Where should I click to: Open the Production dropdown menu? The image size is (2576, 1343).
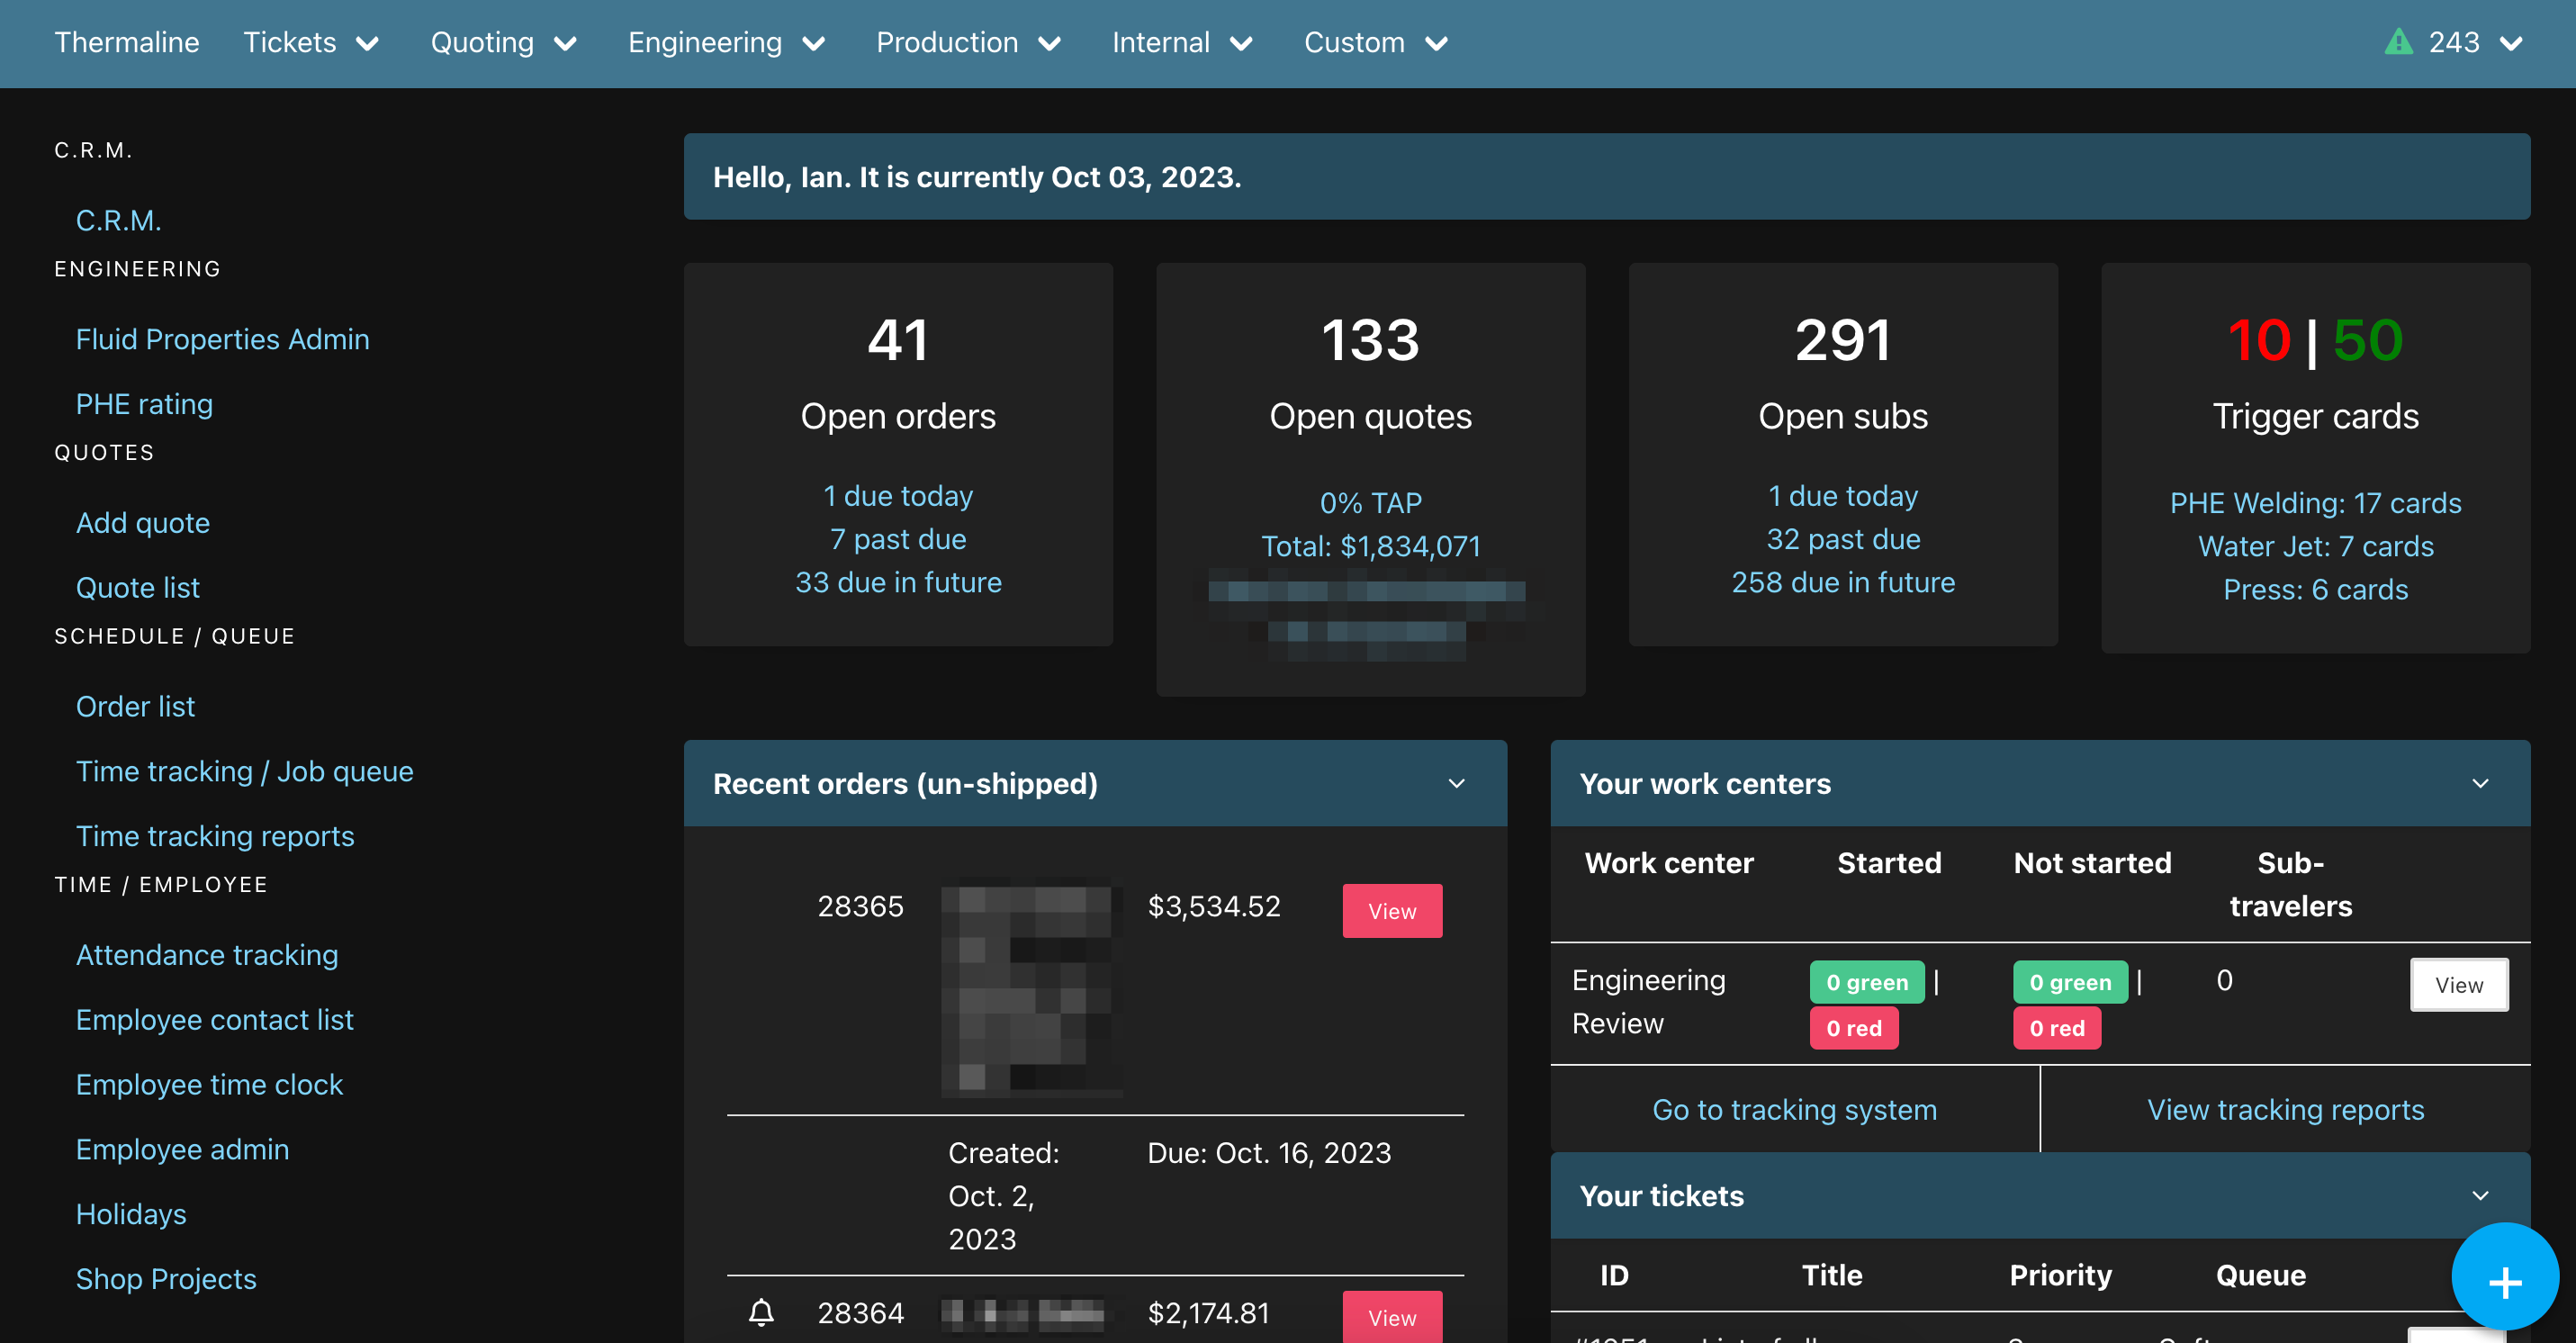pos(968,43)
